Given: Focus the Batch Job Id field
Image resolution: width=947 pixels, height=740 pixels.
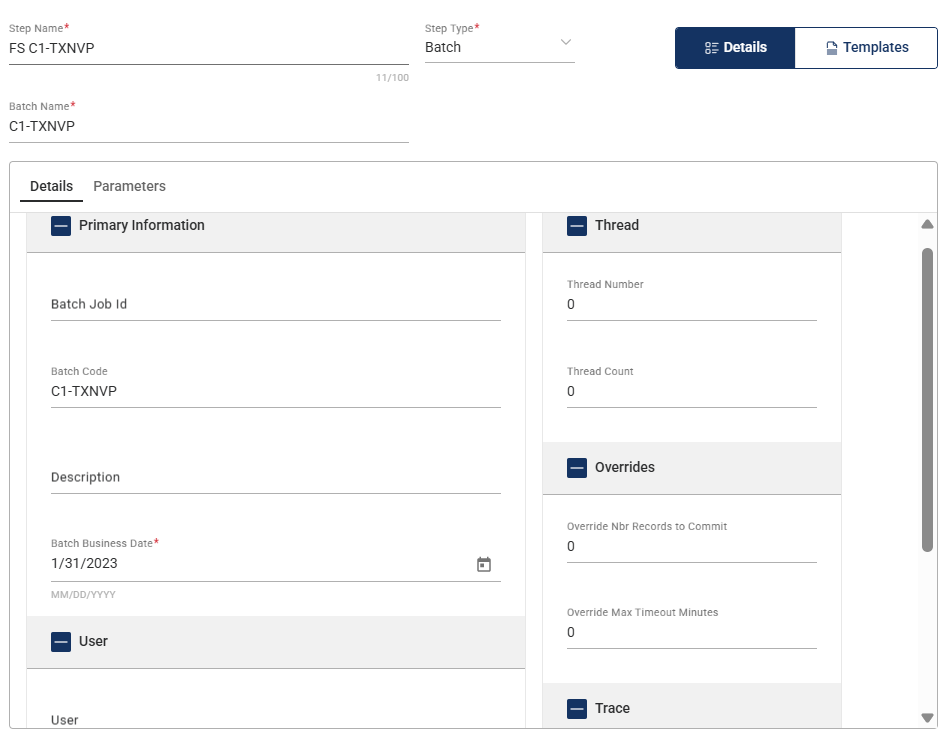Looking at the screenshot, I should [275, 304].
